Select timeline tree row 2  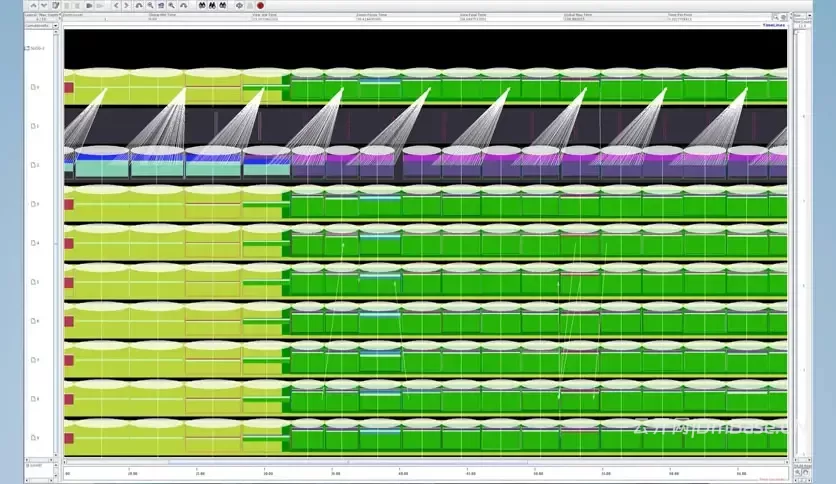point(35,165)
